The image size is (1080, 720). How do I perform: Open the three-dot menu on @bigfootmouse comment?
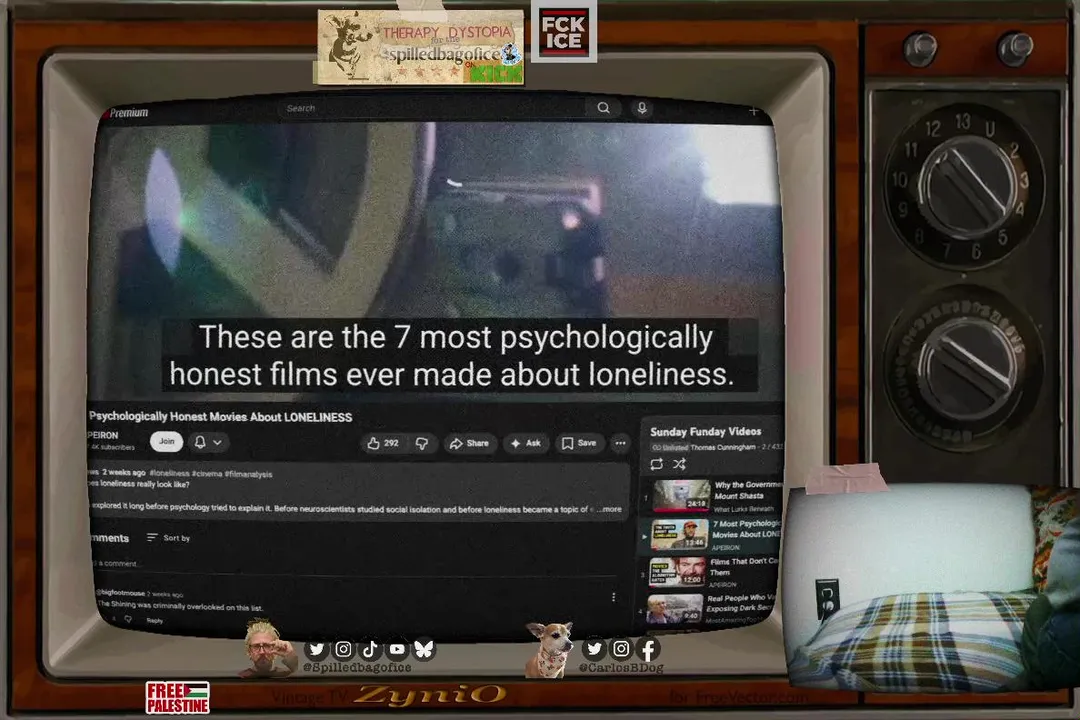[x=614, y=597]
